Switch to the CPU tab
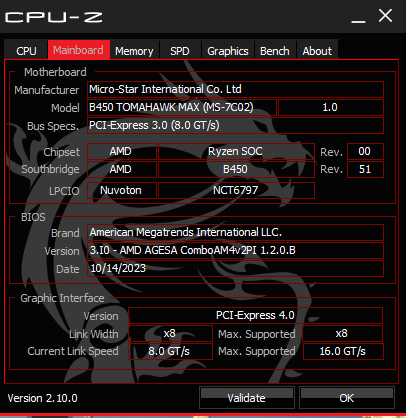This screenshot has height=418, width=406. pos(26,51)
